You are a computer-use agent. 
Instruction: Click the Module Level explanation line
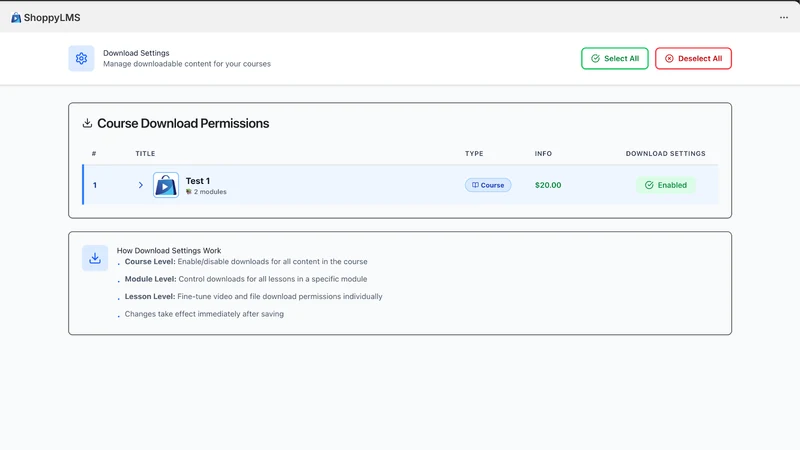[x=246, y=279]
